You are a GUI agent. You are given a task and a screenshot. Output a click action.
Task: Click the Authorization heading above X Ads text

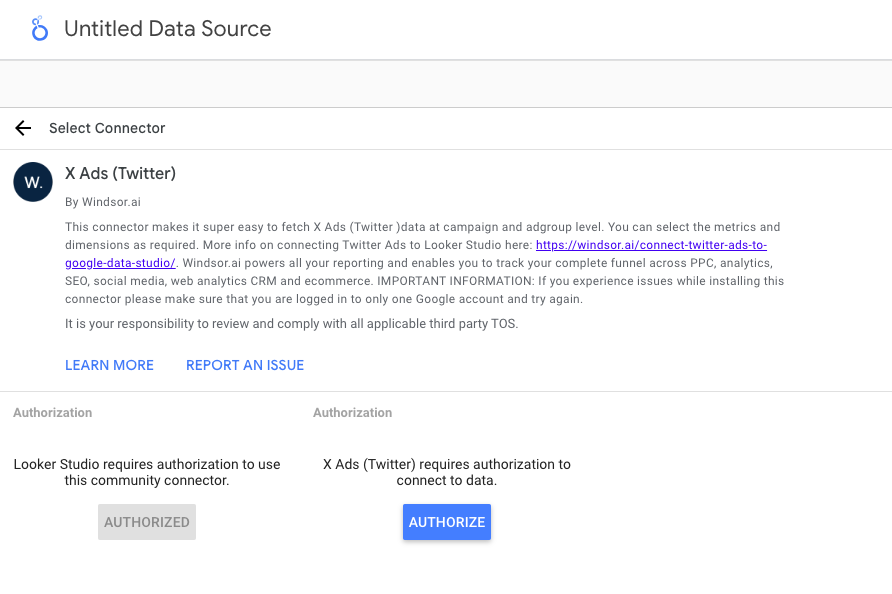[x=352, y=412]
